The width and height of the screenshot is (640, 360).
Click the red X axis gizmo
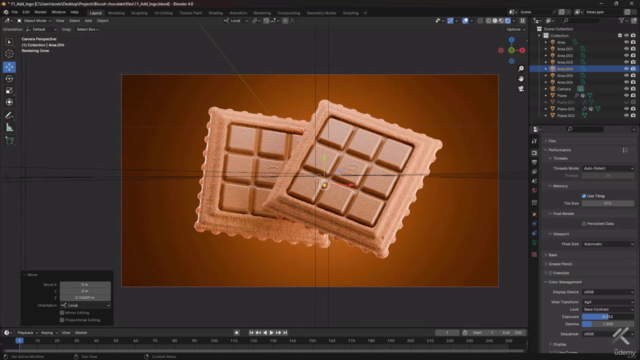click(x=522, y=50)
